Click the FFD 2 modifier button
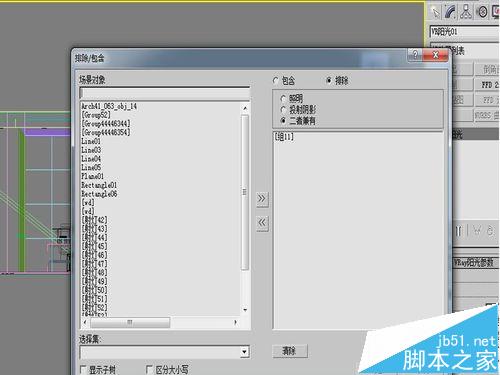Viewport: 500px width, 375px height. pyautogui.click(x=488, y=85)
